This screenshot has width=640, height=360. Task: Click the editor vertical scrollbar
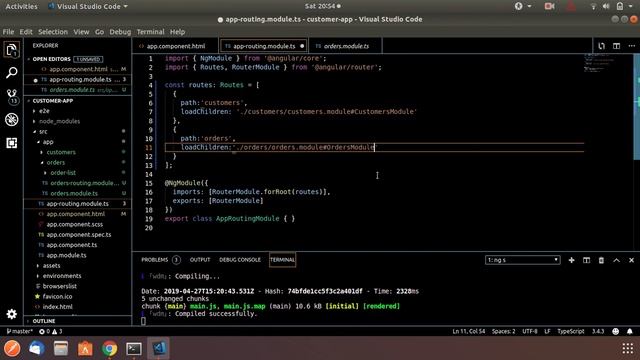[636, 107]
